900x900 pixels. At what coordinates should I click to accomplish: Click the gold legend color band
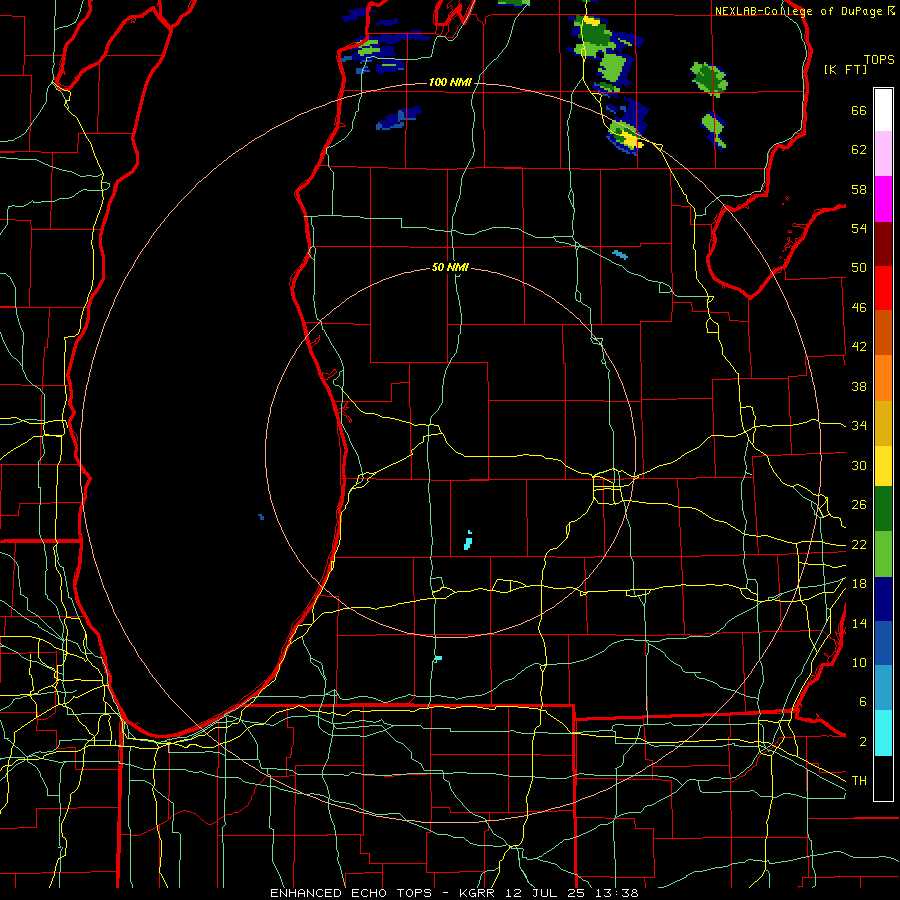click(883, 424)
